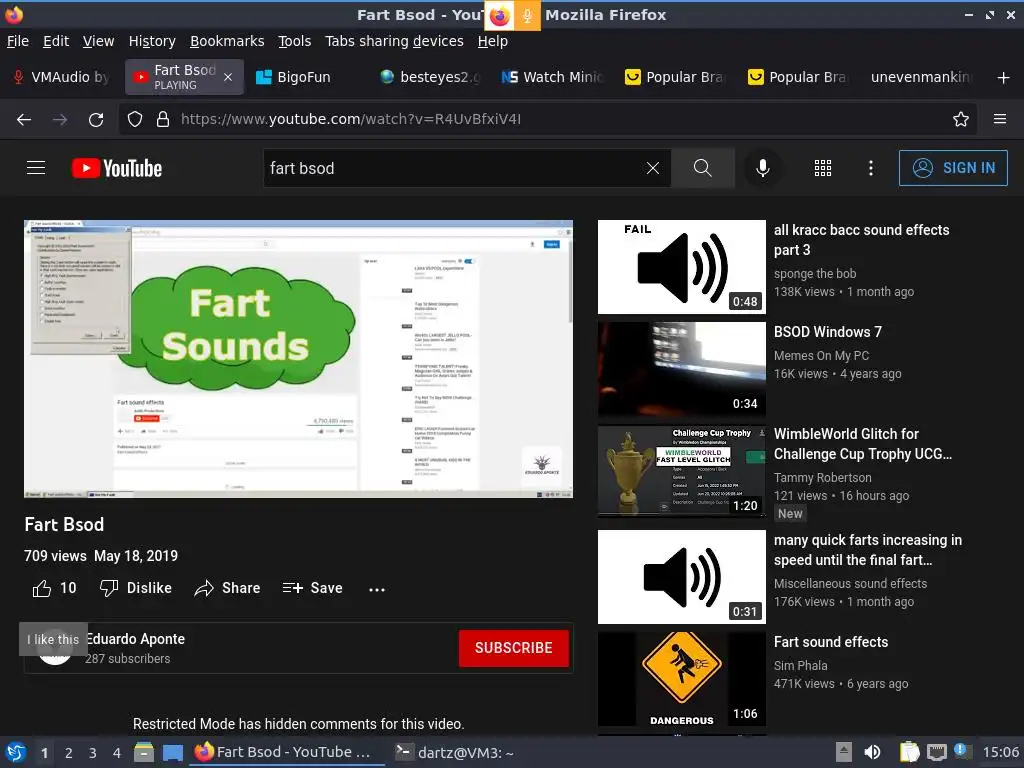The height and width of the screenshot is (768, 1024).
Task: Open the BSOD Windows 7 thumbnail
Action: 682,370
